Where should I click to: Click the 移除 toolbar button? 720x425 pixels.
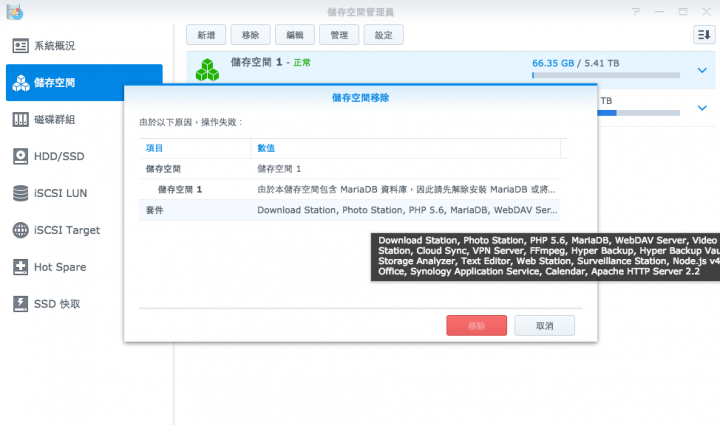[x=250, y=35]
